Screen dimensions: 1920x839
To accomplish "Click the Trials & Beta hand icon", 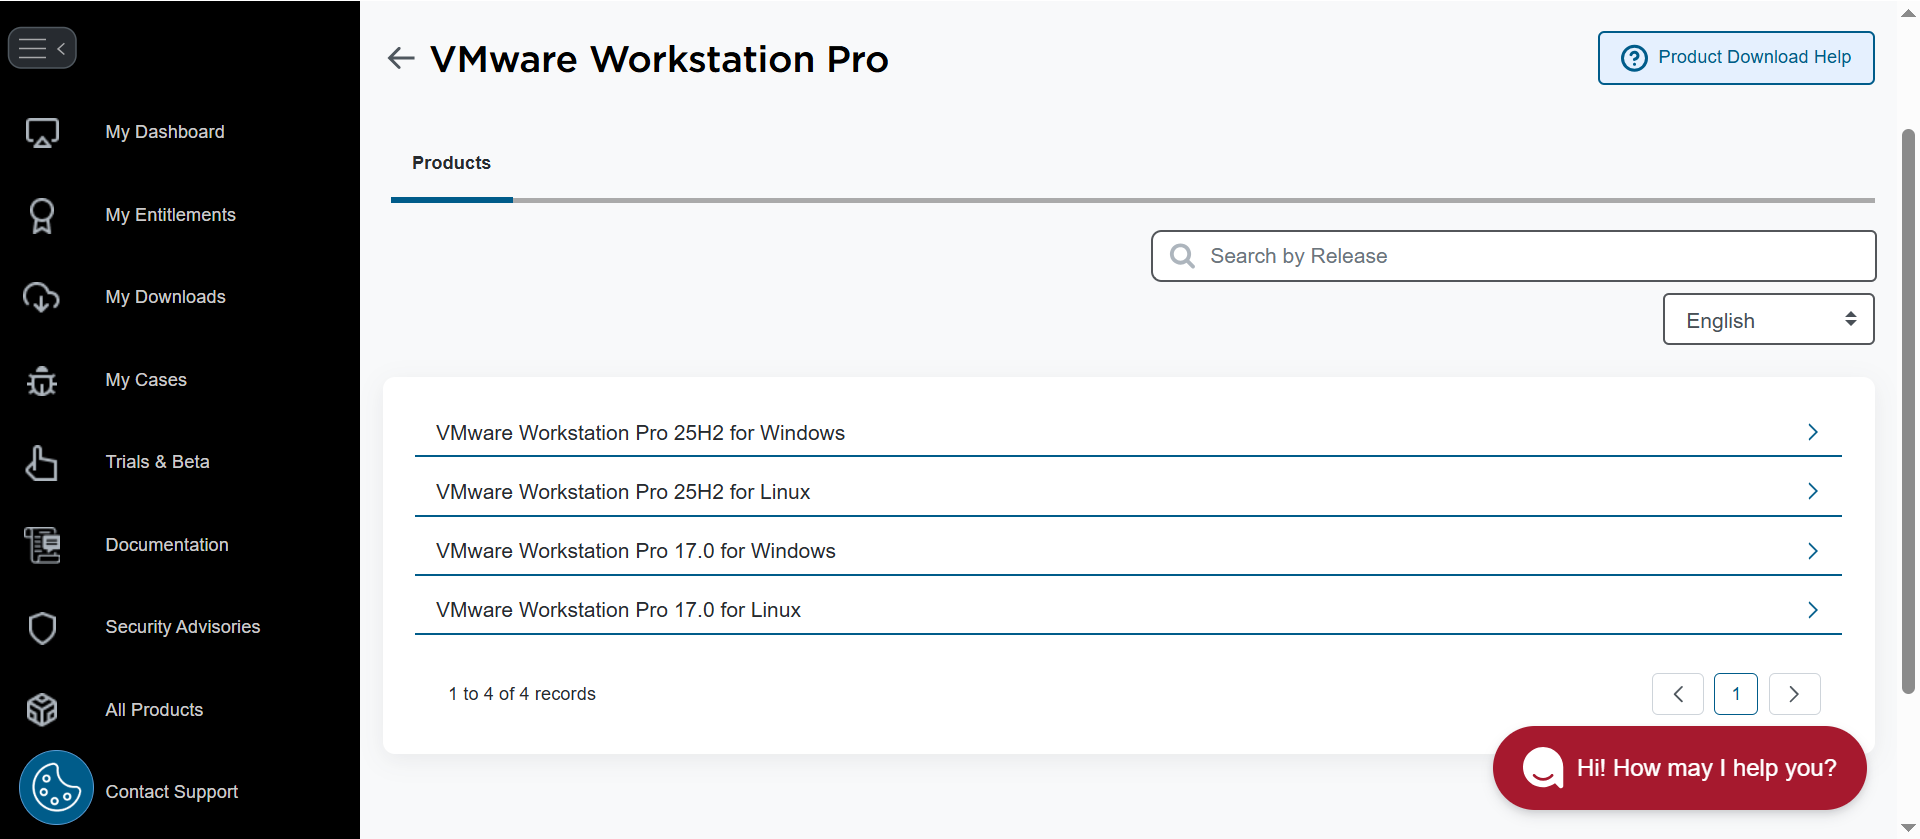I will (x=42, y=463).
